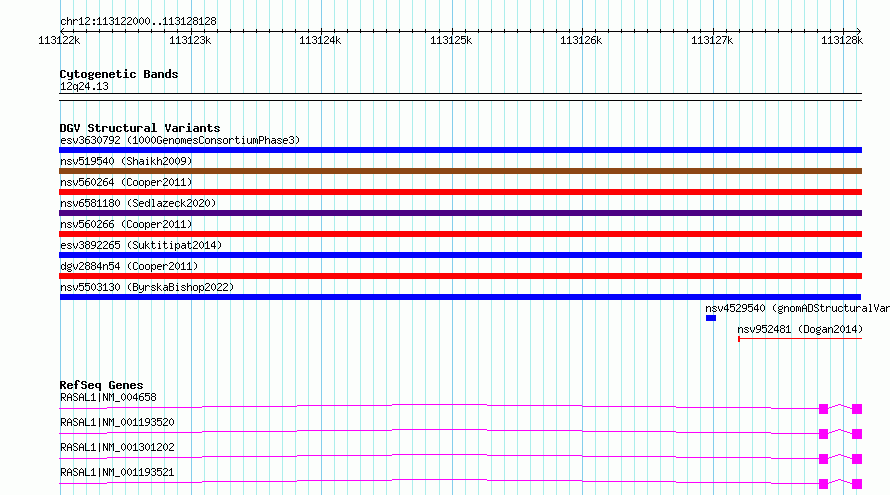Click the nsv4529540 gnomAD variant label
The height and width of the screenshot is (495, 890).
tap(797, 308)
